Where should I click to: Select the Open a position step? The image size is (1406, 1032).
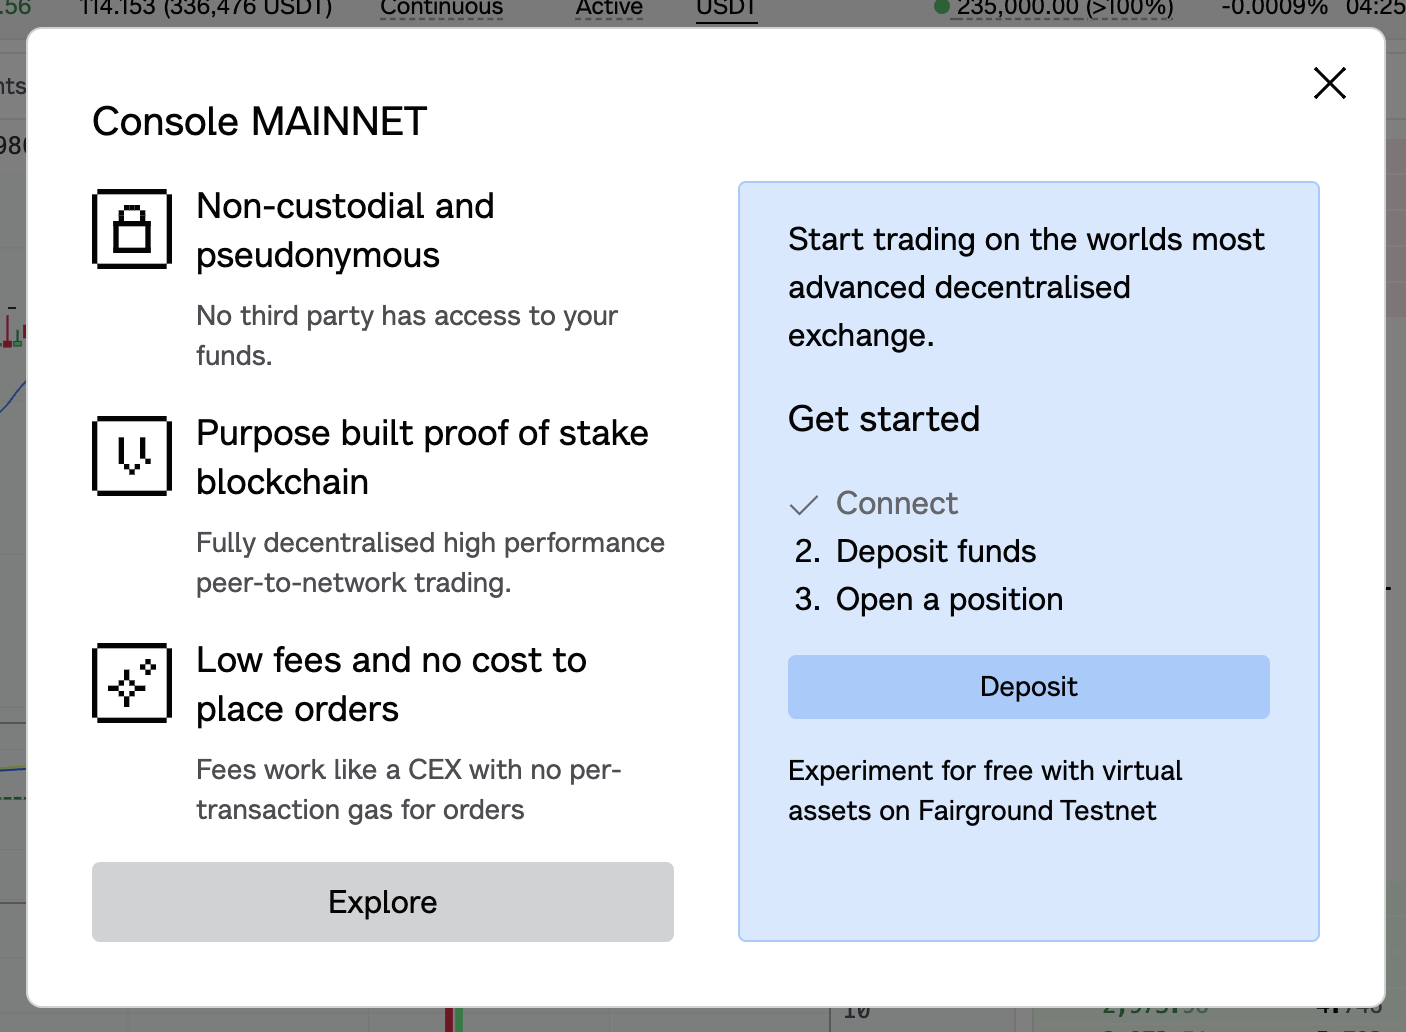pyautogui.click(x=949, y=599)
